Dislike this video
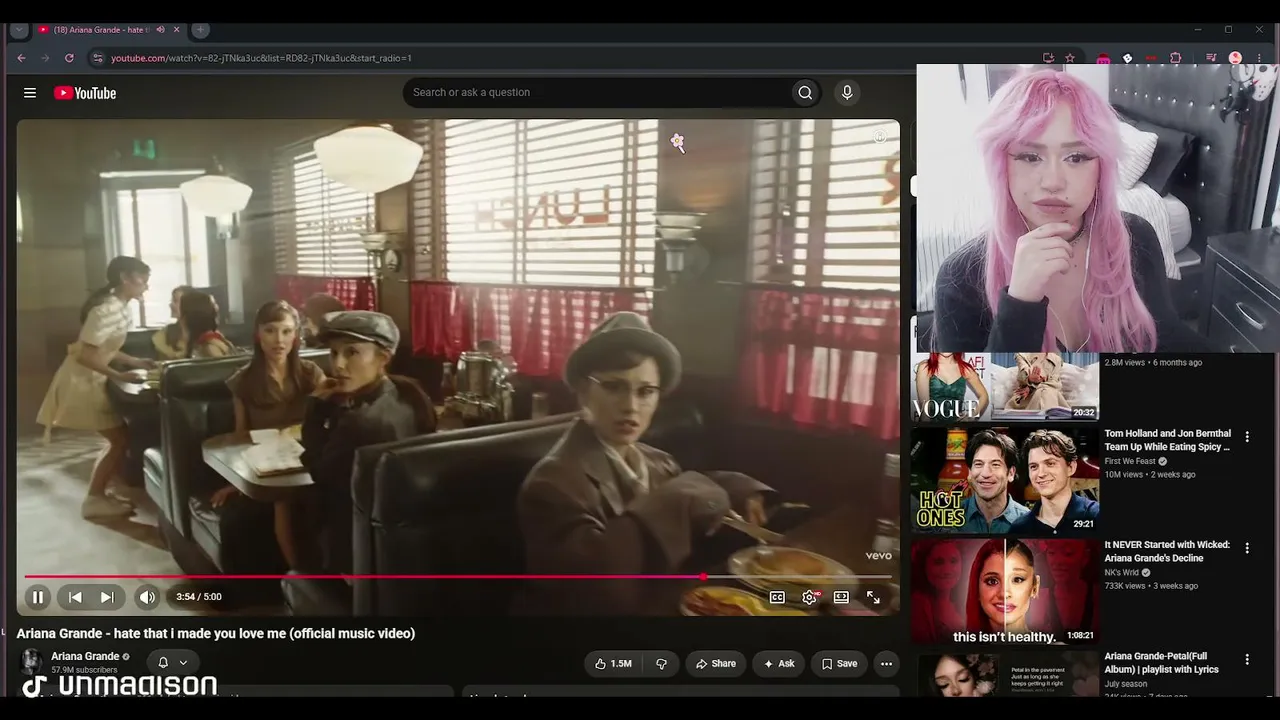The width and height of the screenshot is (1280, 720). 661,663
